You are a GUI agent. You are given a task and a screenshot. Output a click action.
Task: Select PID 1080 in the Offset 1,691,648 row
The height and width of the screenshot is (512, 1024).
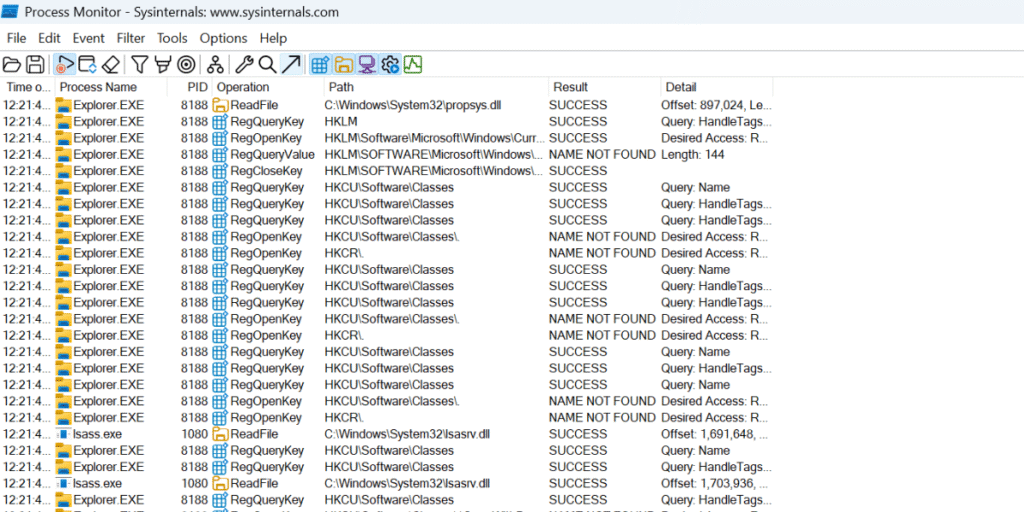(x=195, y=434)
